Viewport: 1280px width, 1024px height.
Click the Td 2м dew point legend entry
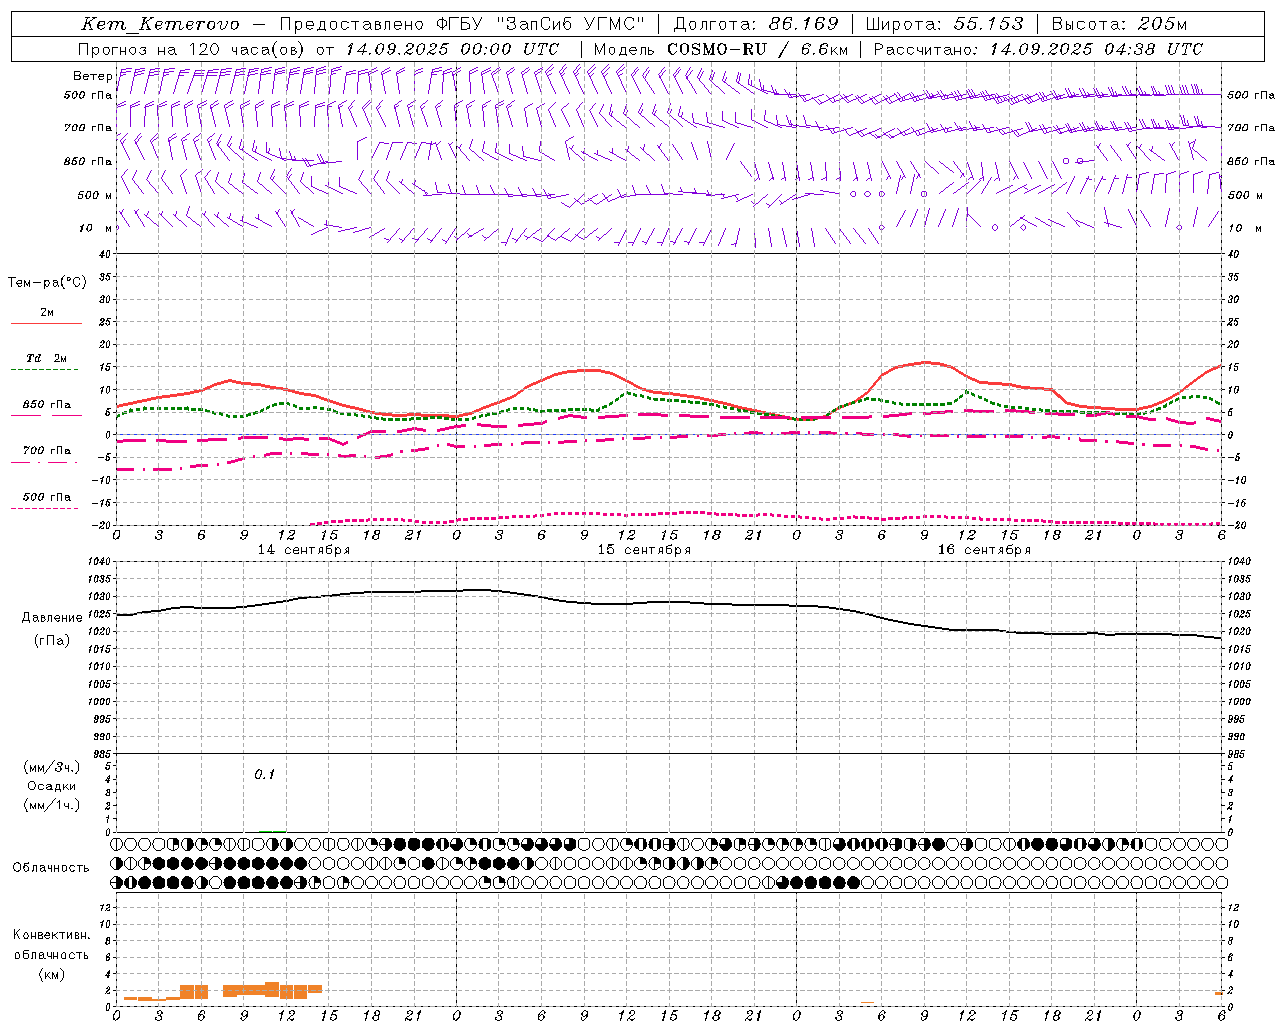pyautogui.click(x=47, y=358)
